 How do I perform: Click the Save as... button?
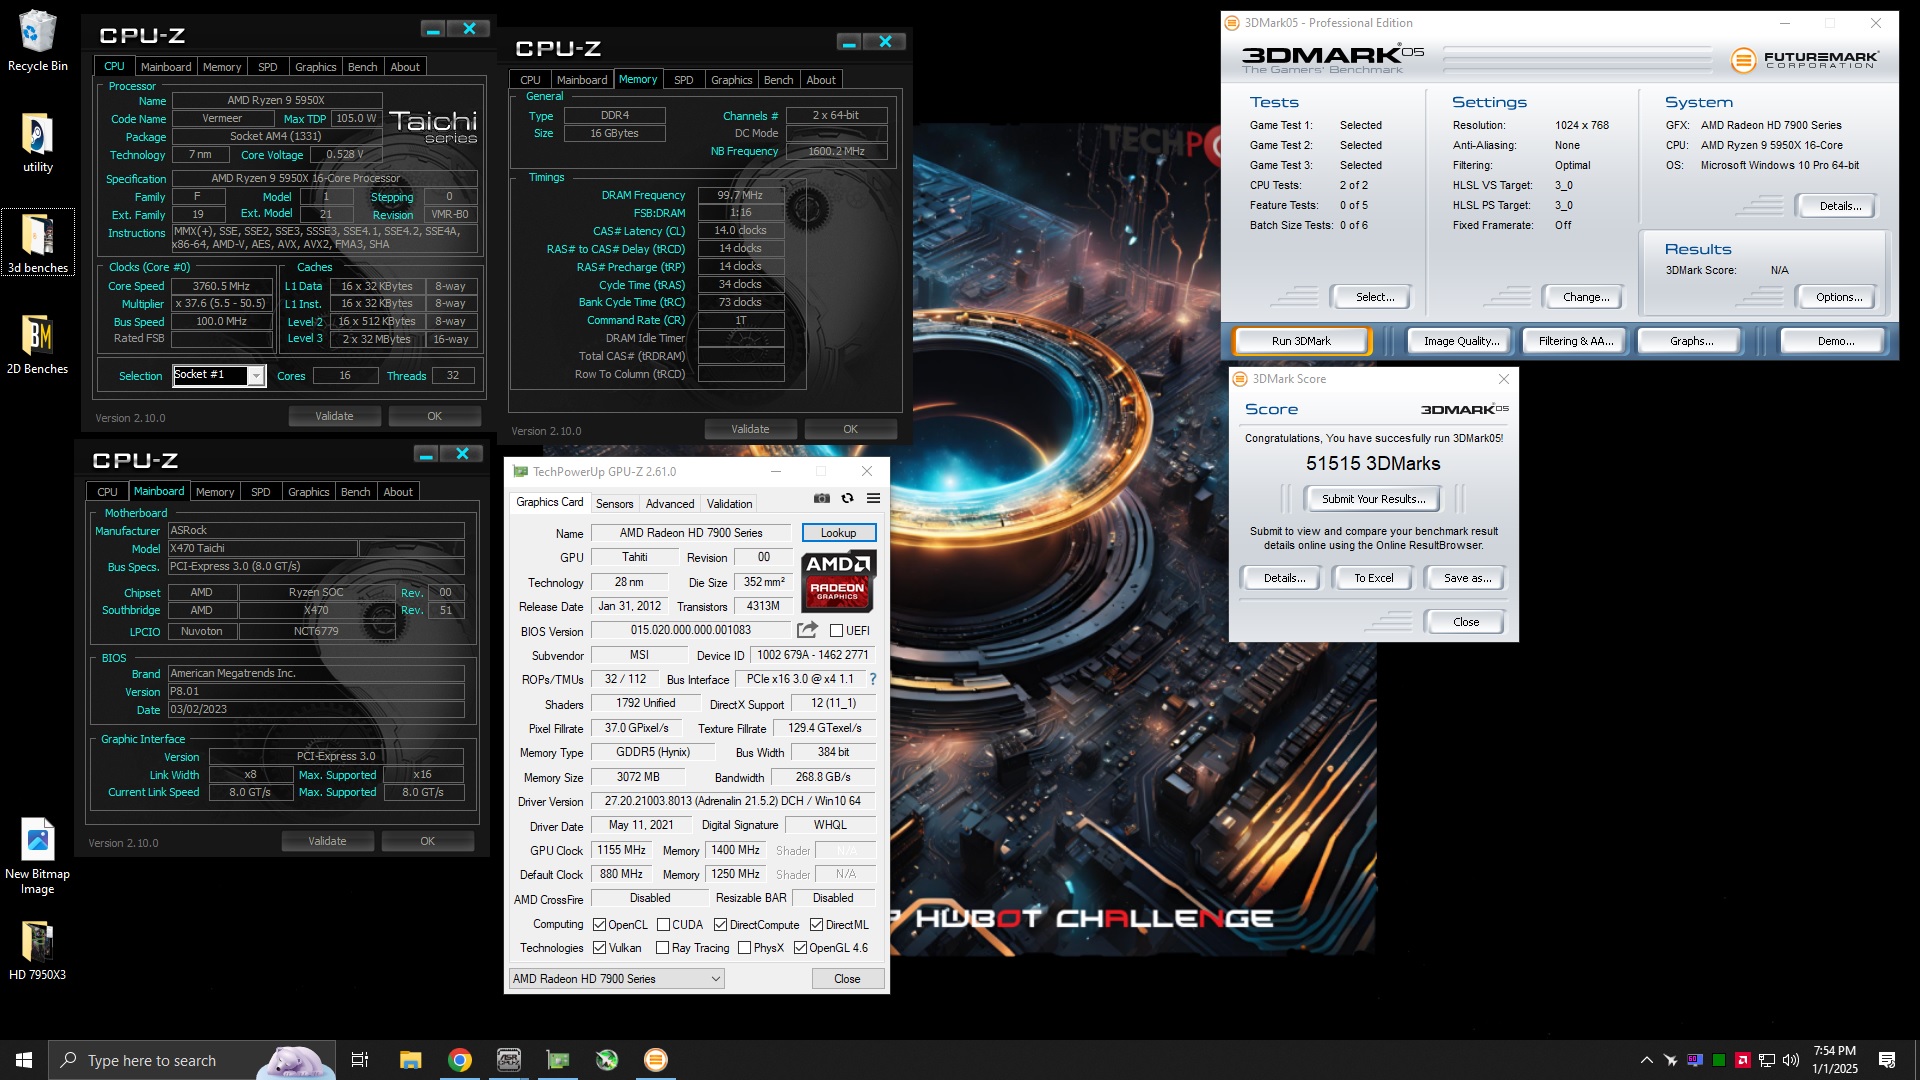click(x=1467, y=578)
